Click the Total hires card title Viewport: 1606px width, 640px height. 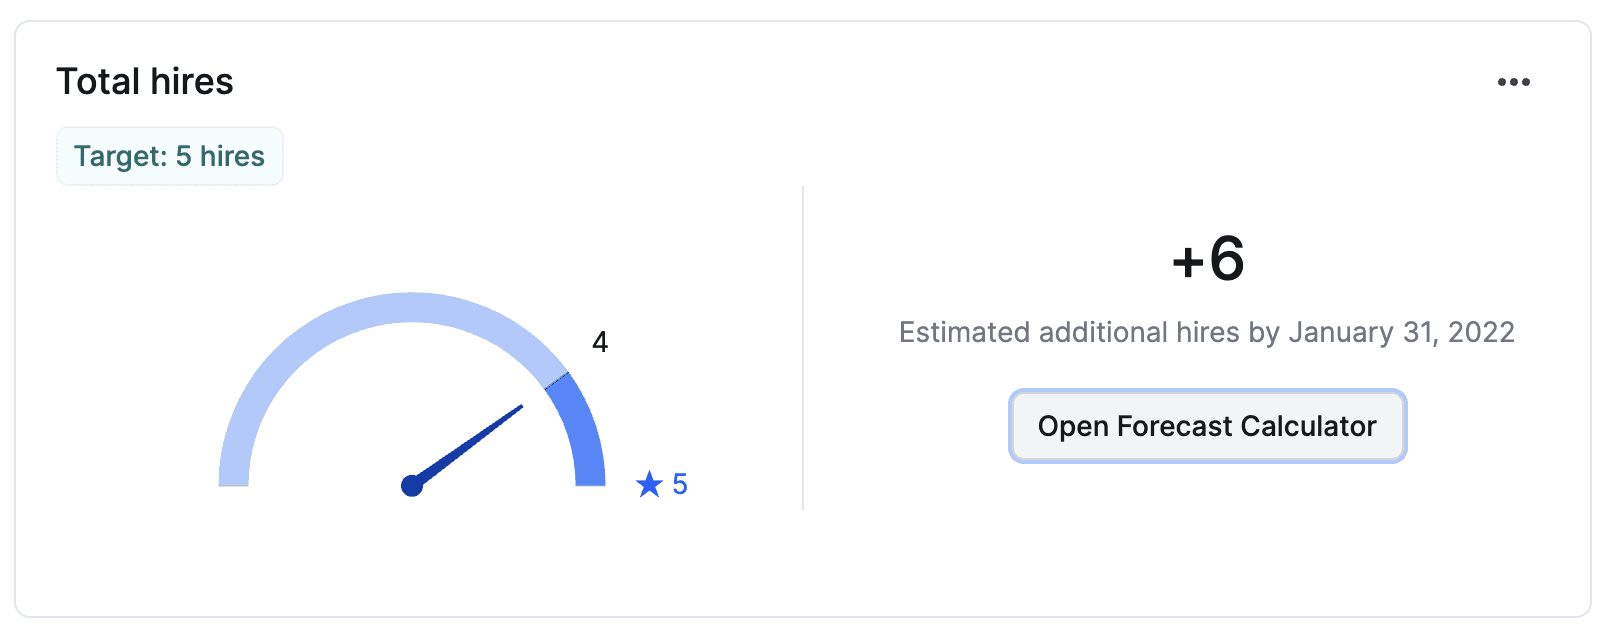click(x=145, y=82)
